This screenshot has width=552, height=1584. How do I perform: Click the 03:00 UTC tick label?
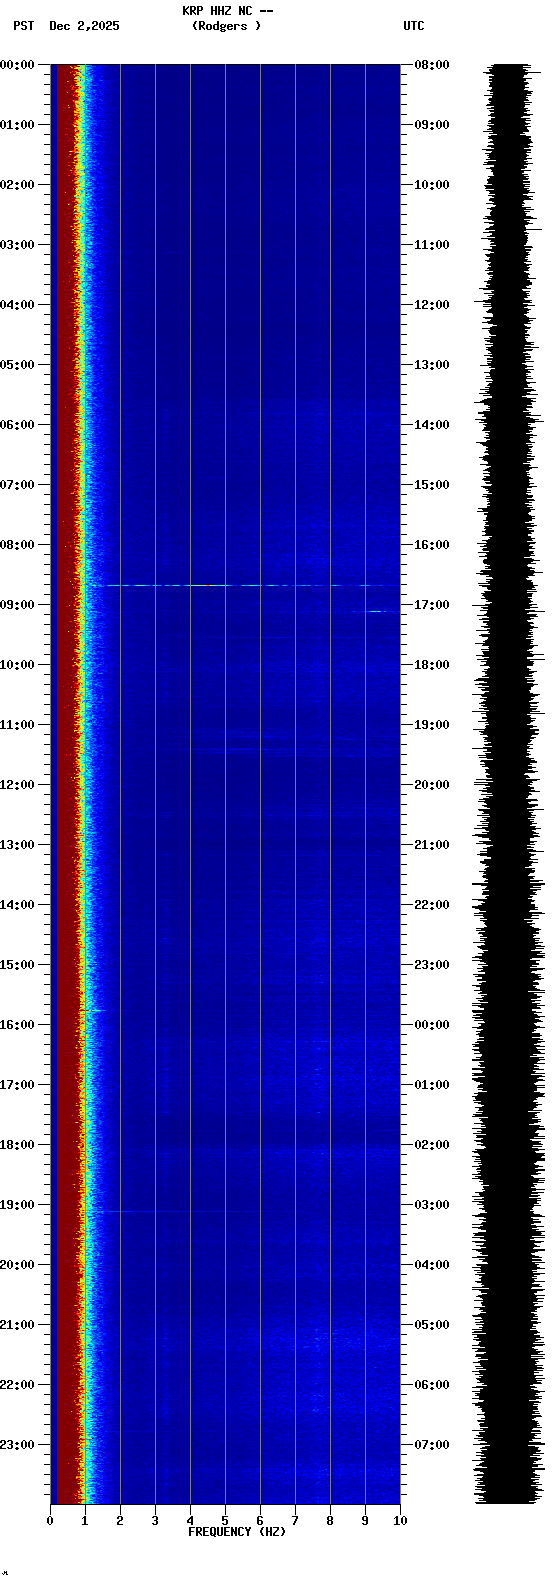point(431,1205)
